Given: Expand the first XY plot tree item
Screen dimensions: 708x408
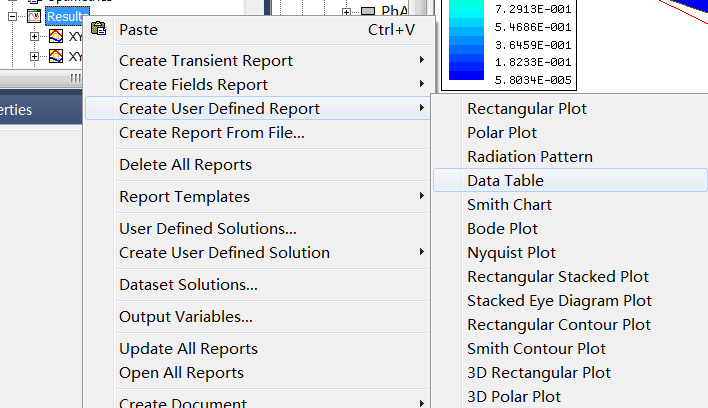Looking at the screenshot, I should point(34,36).
